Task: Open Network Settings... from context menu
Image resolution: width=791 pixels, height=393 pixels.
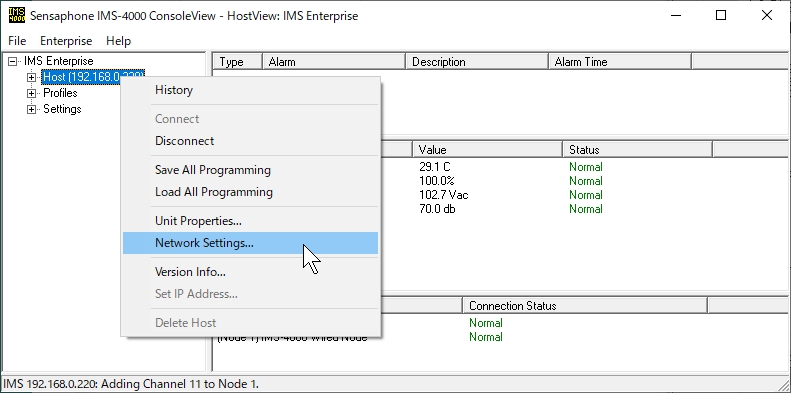Action: point(250,243)
